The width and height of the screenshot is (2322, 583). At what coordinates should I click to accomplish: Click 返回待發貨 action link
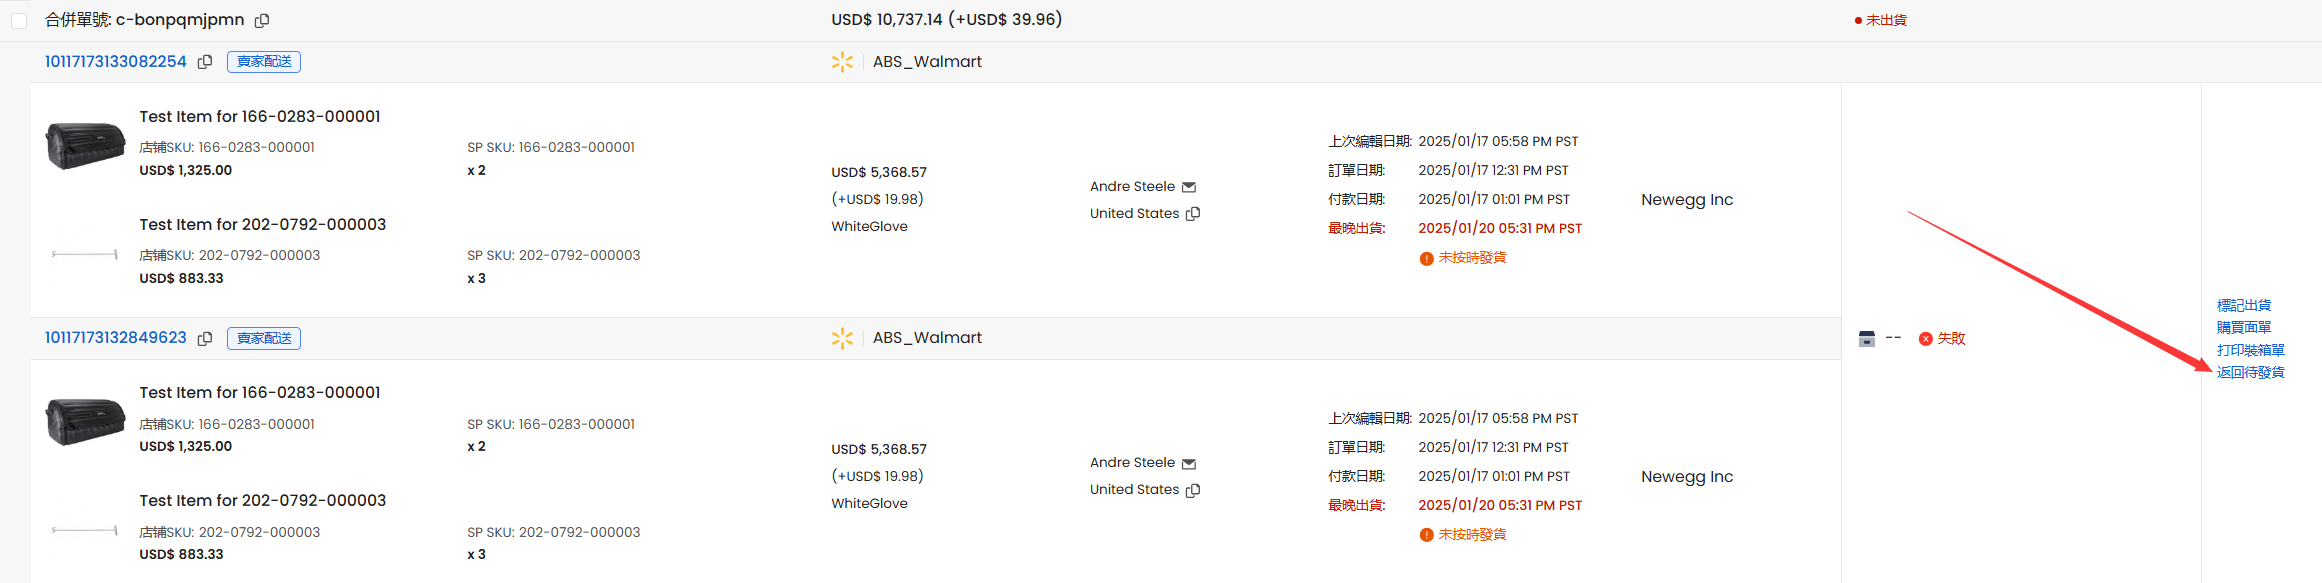2250,372
